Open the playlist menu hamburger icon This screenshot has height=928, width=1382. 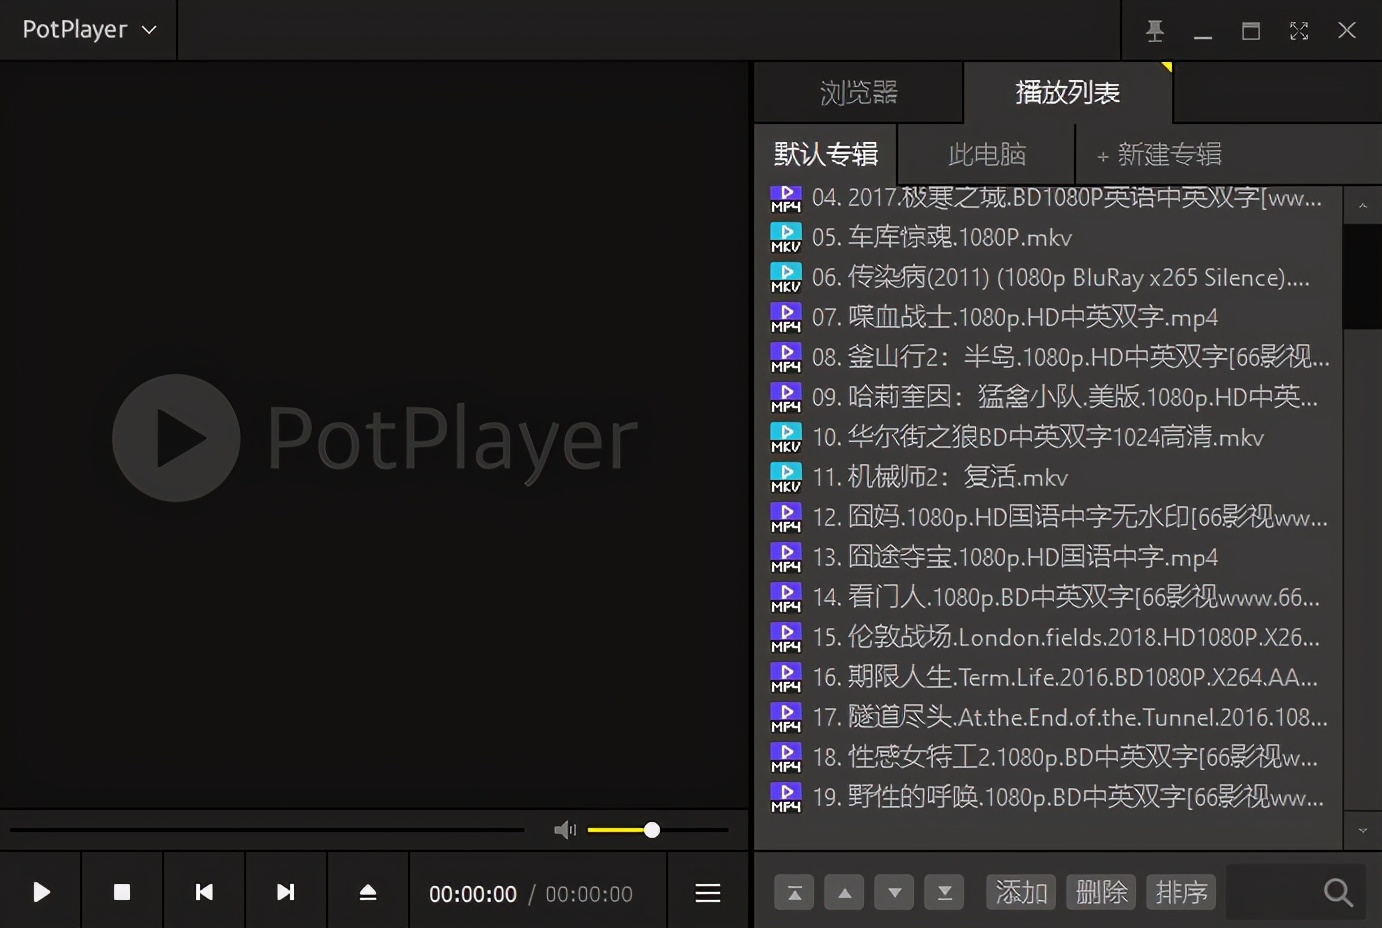pyautogui.click(x=708, y=892)
